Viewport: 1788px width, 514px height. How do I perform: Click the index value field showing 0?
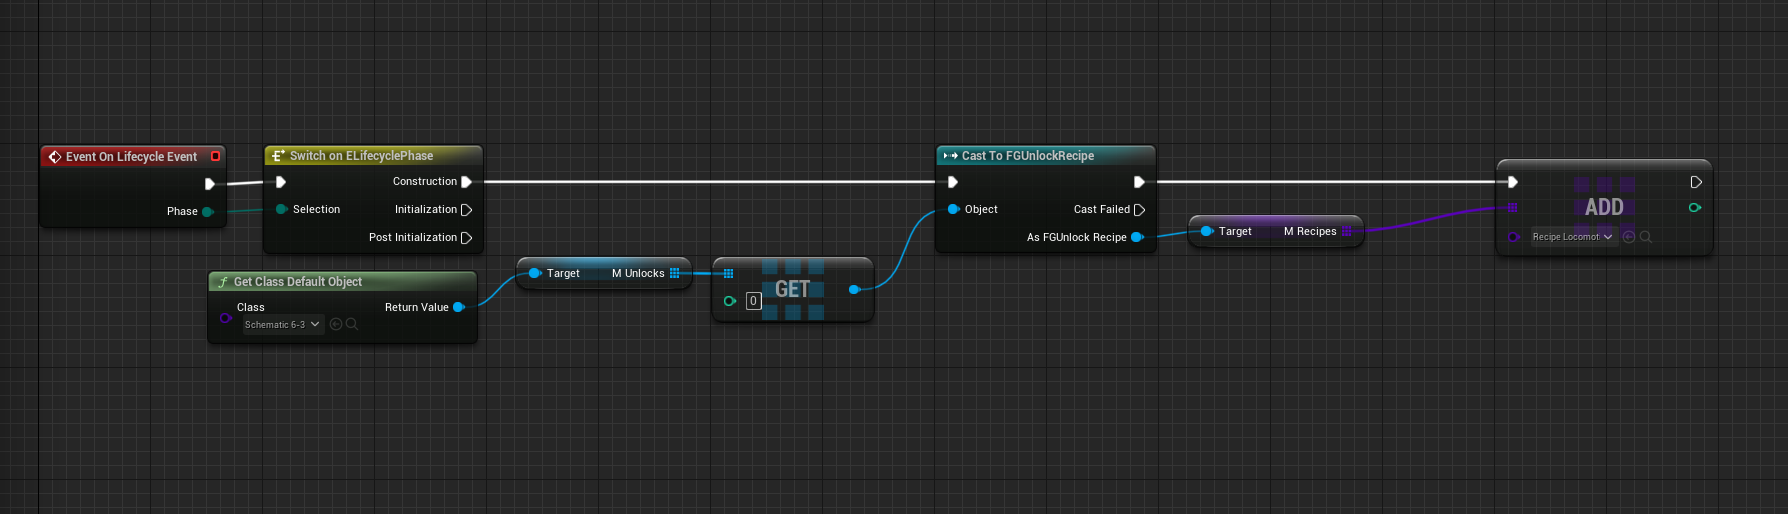753,301
